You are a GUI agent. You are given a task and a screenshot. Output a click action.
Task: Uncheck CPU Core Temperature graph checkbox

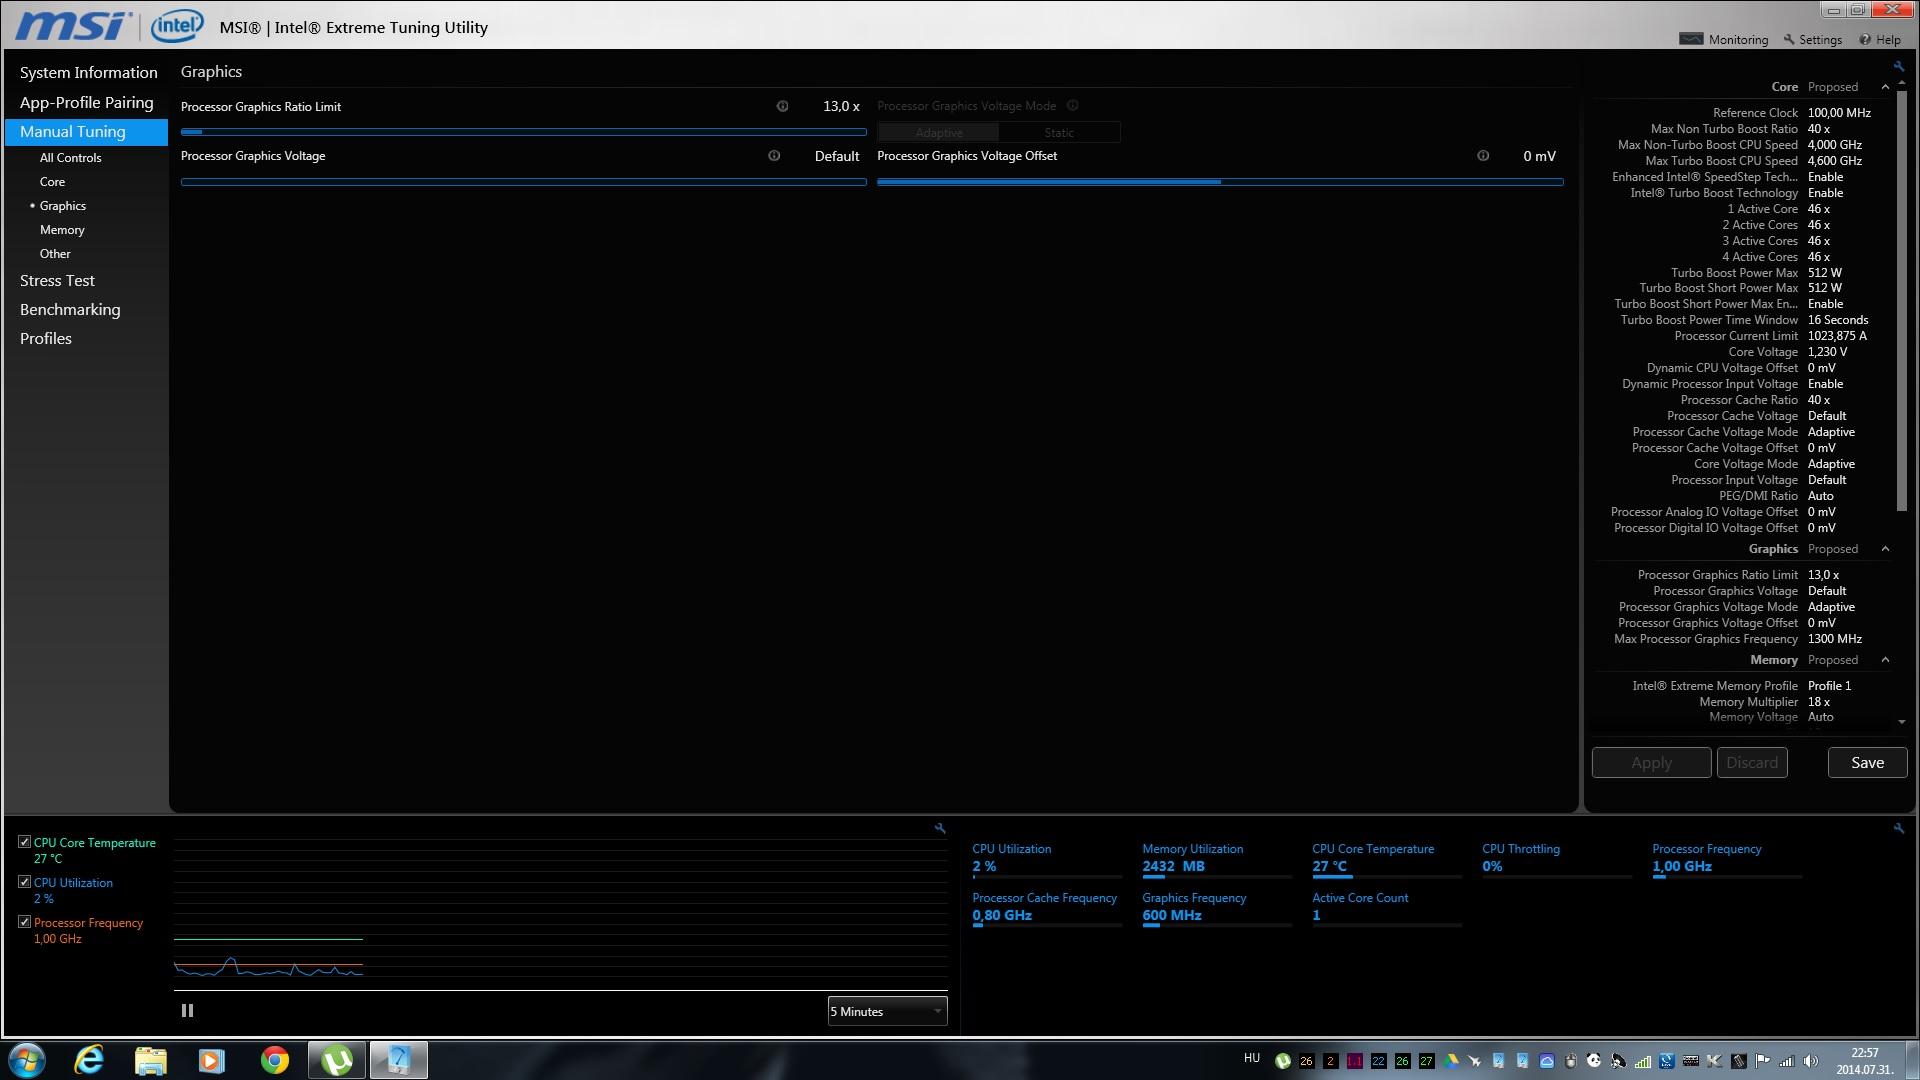[24, 842]
